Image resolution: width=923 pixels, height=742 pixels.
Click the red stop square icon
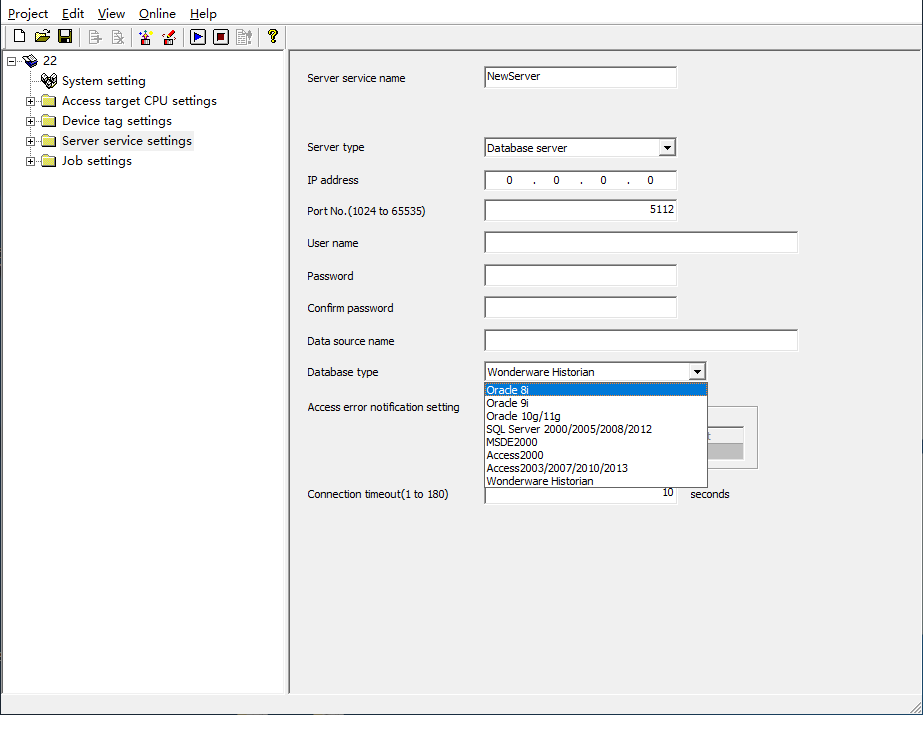[221, 37]
